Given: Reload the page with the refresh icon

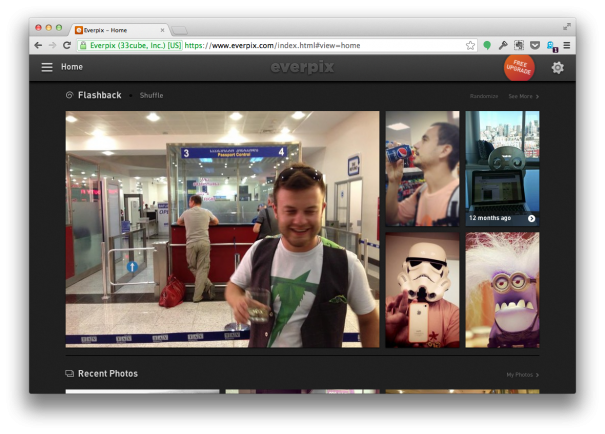Looking at the screenshot, I should pos(67,46).
